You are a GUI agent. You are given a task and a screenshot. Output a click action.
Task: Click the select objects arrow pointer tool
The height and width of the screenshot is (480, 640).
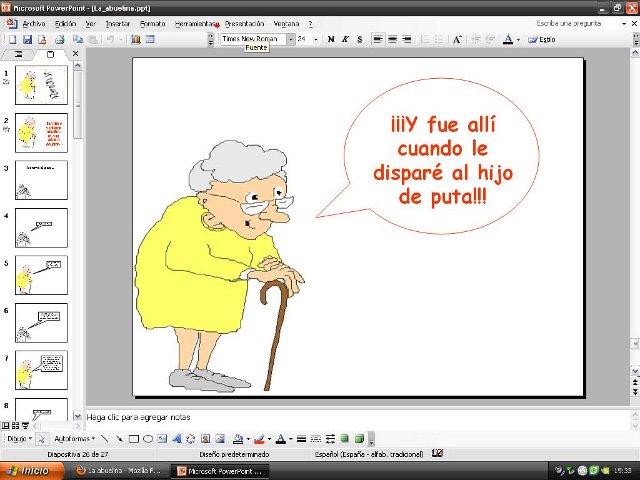(44, 438)
